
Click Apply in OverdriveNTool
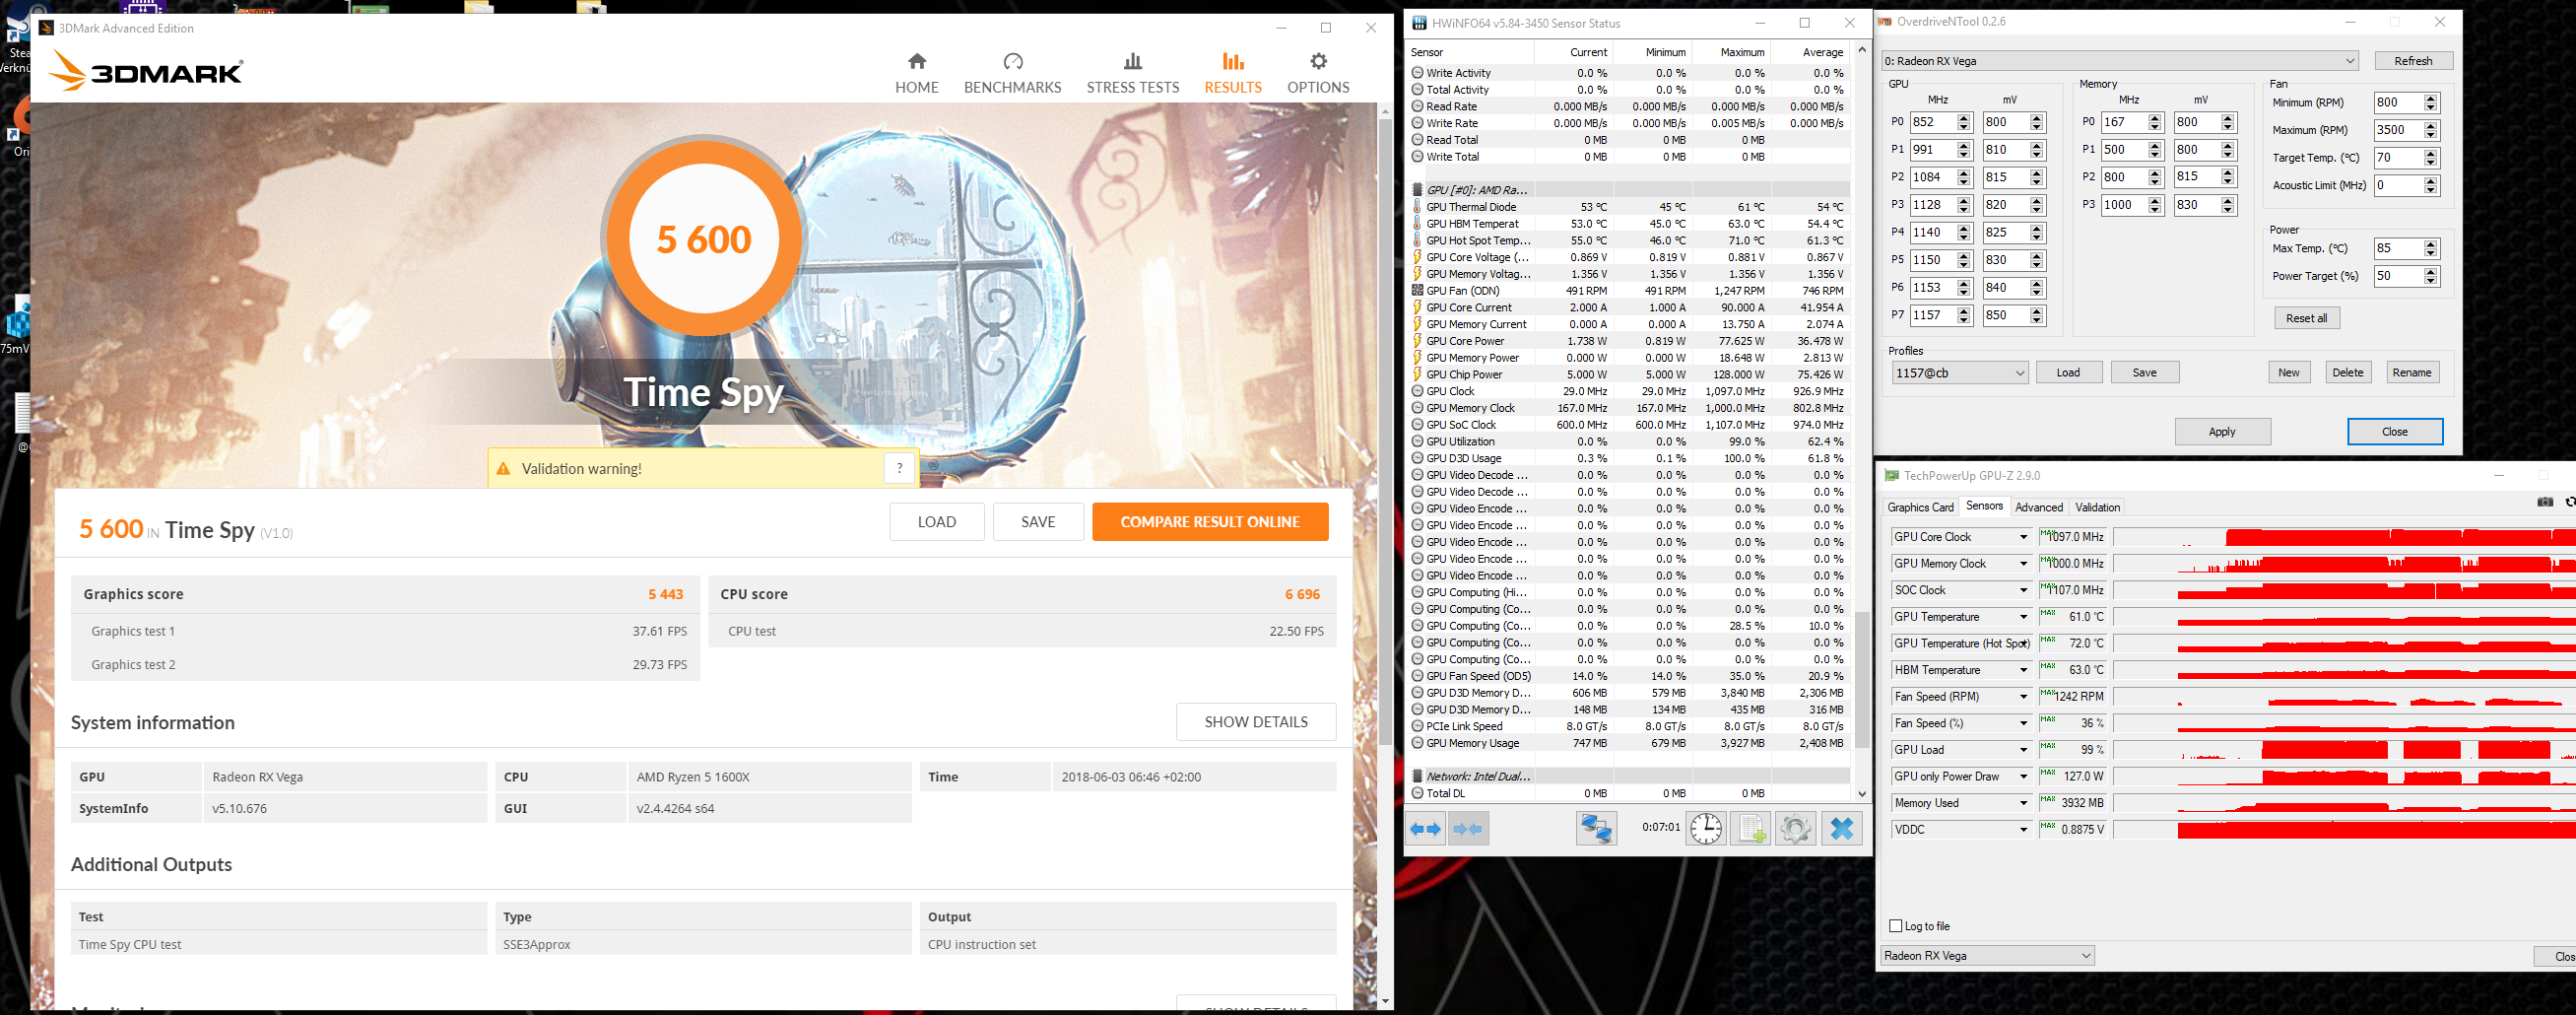2222,431
